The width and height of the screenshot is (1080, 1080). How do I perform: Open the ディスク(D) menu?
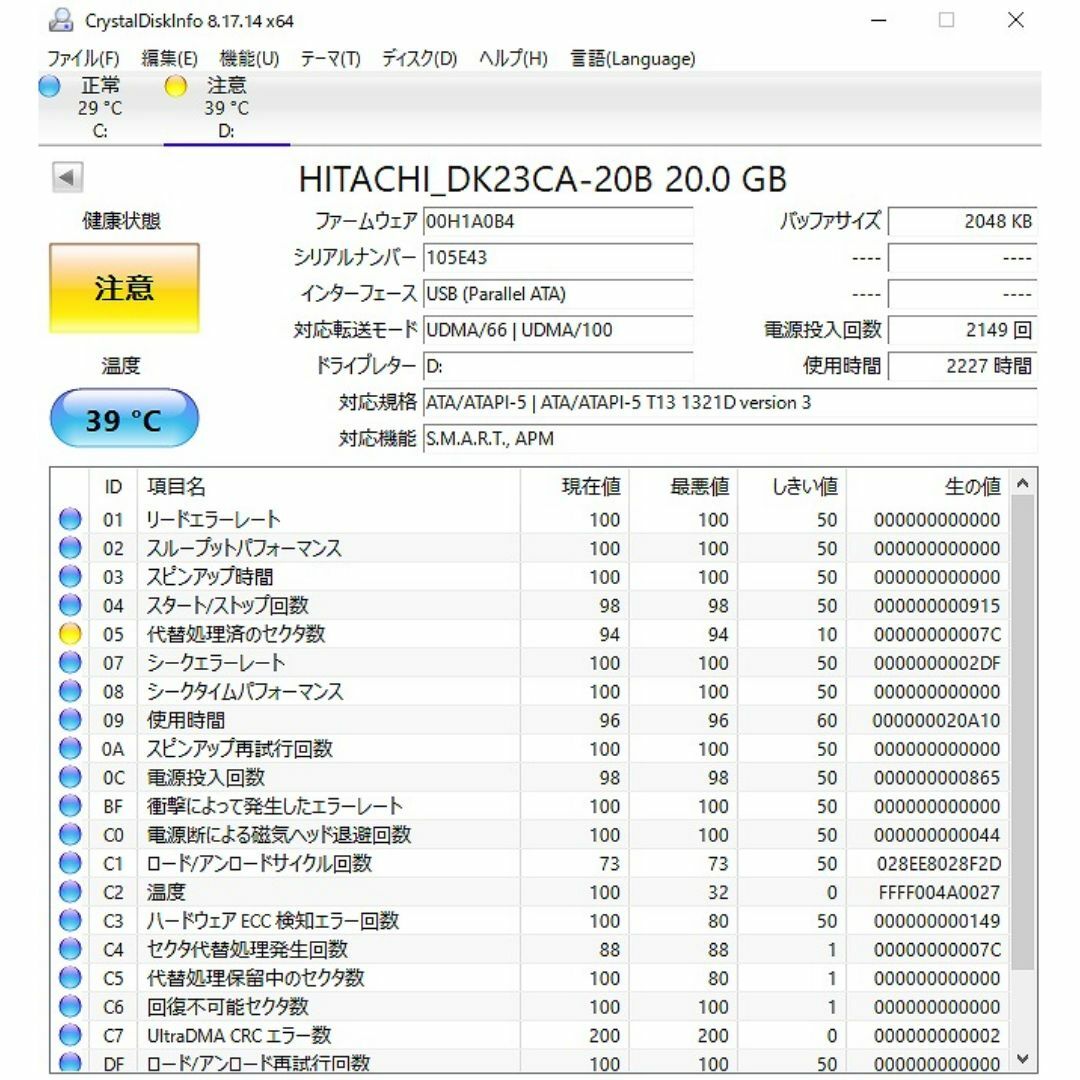point(419,59)
